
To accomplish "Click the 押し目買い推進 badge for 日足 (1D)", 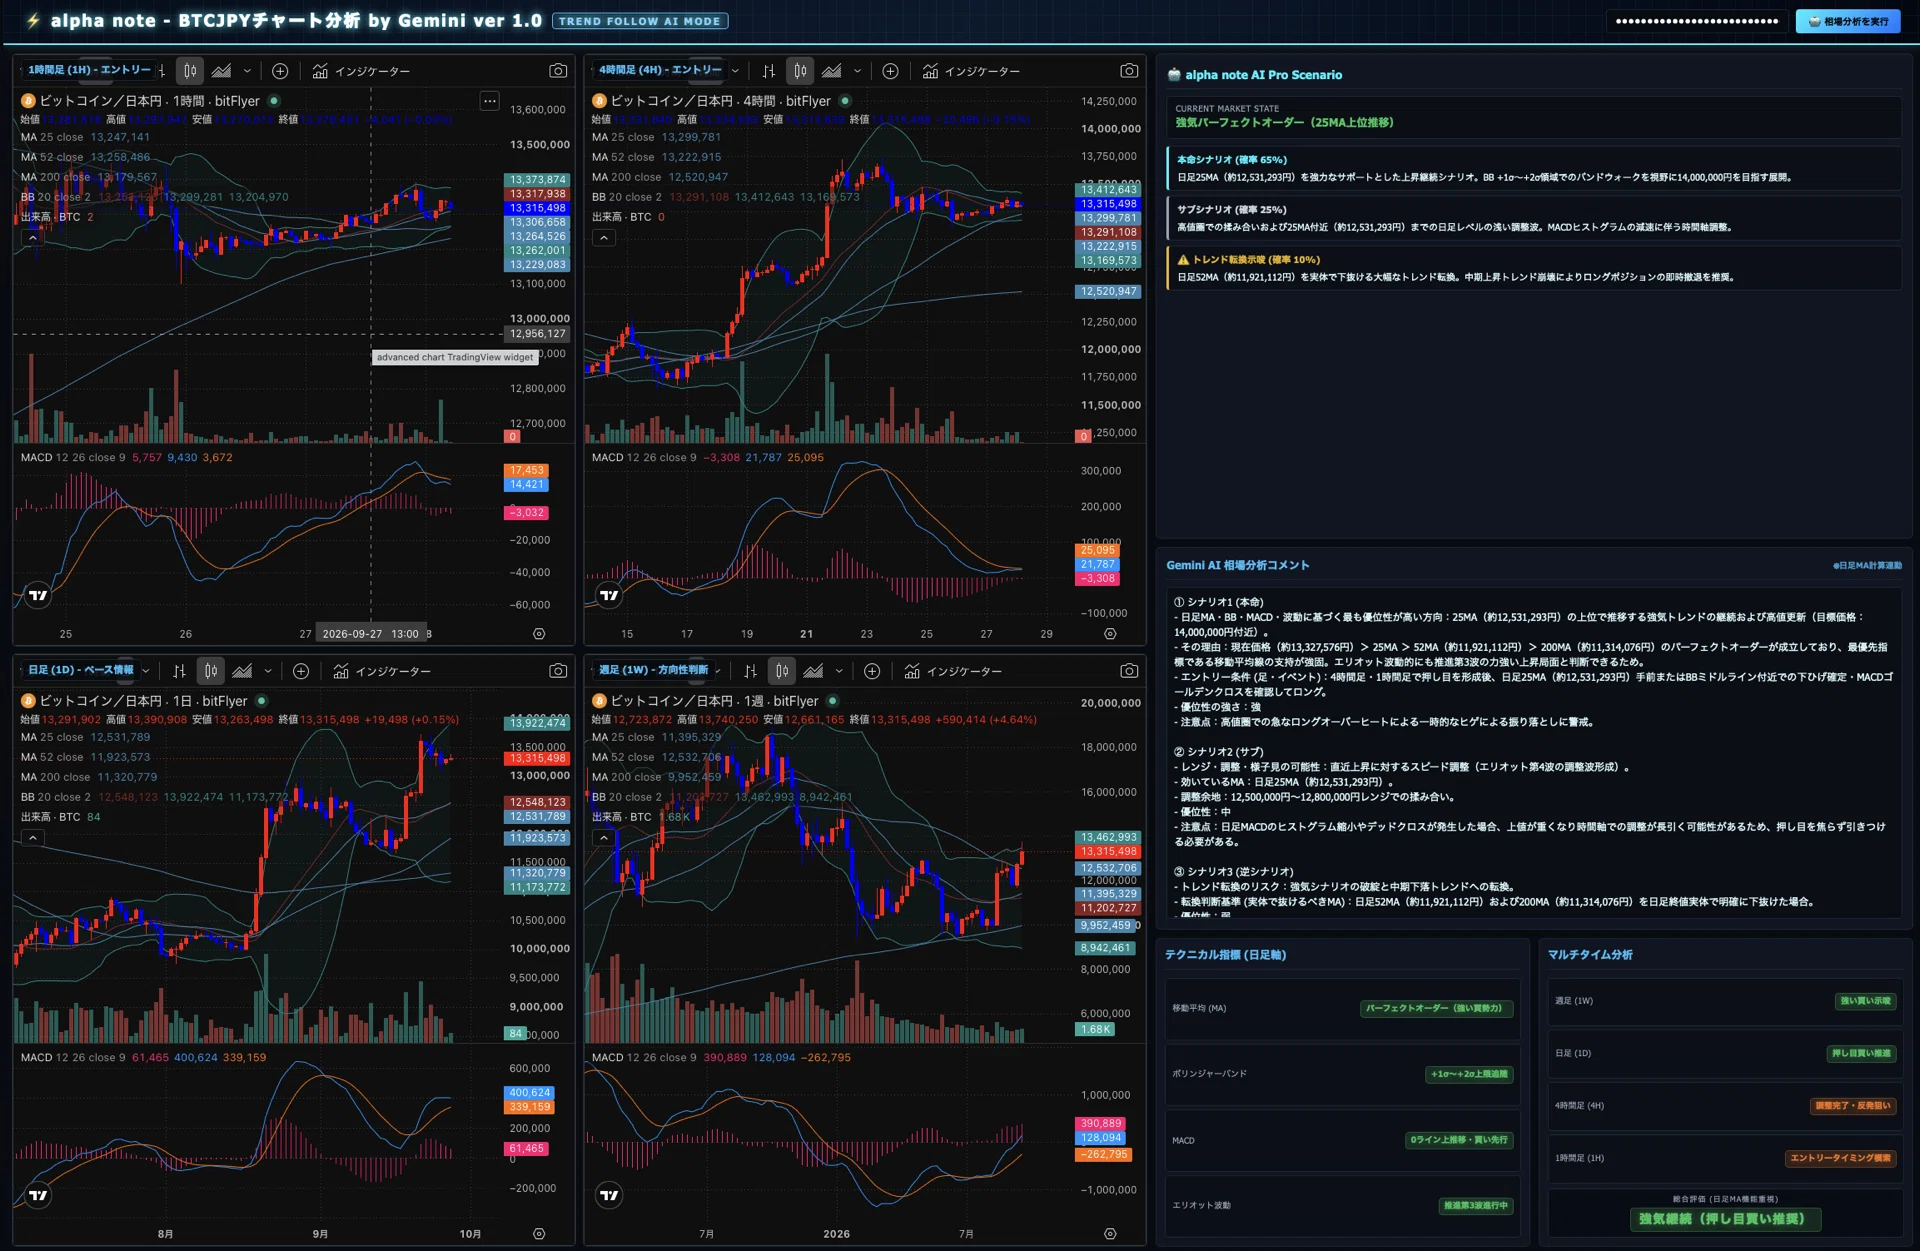I will [1861, 1053].
